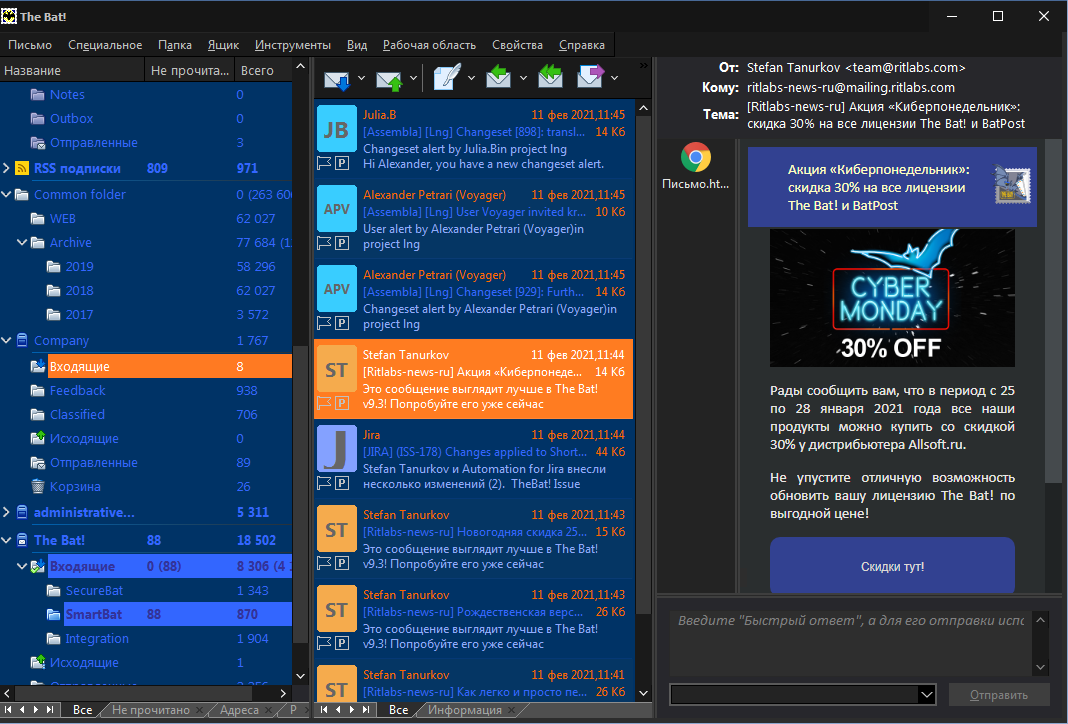Toggle the flag on User Voyager invited message
This screenshot has width=1068, height=724.
tap(324, 243)
